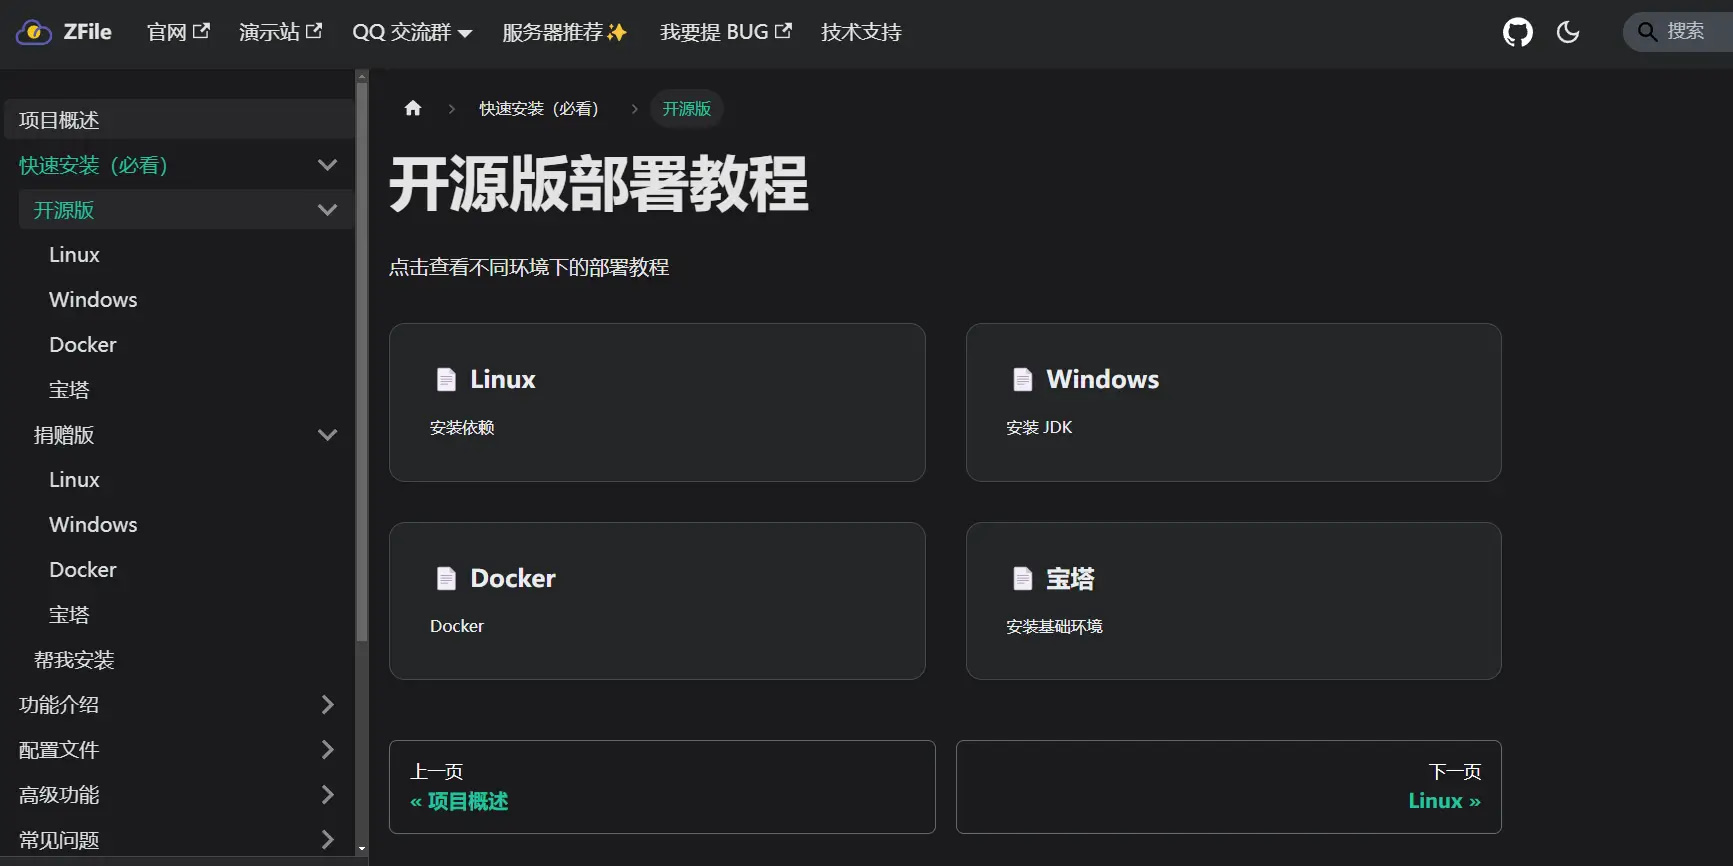
Task: Go to home via breadcrumb house icon
Action: click(413, 108)
